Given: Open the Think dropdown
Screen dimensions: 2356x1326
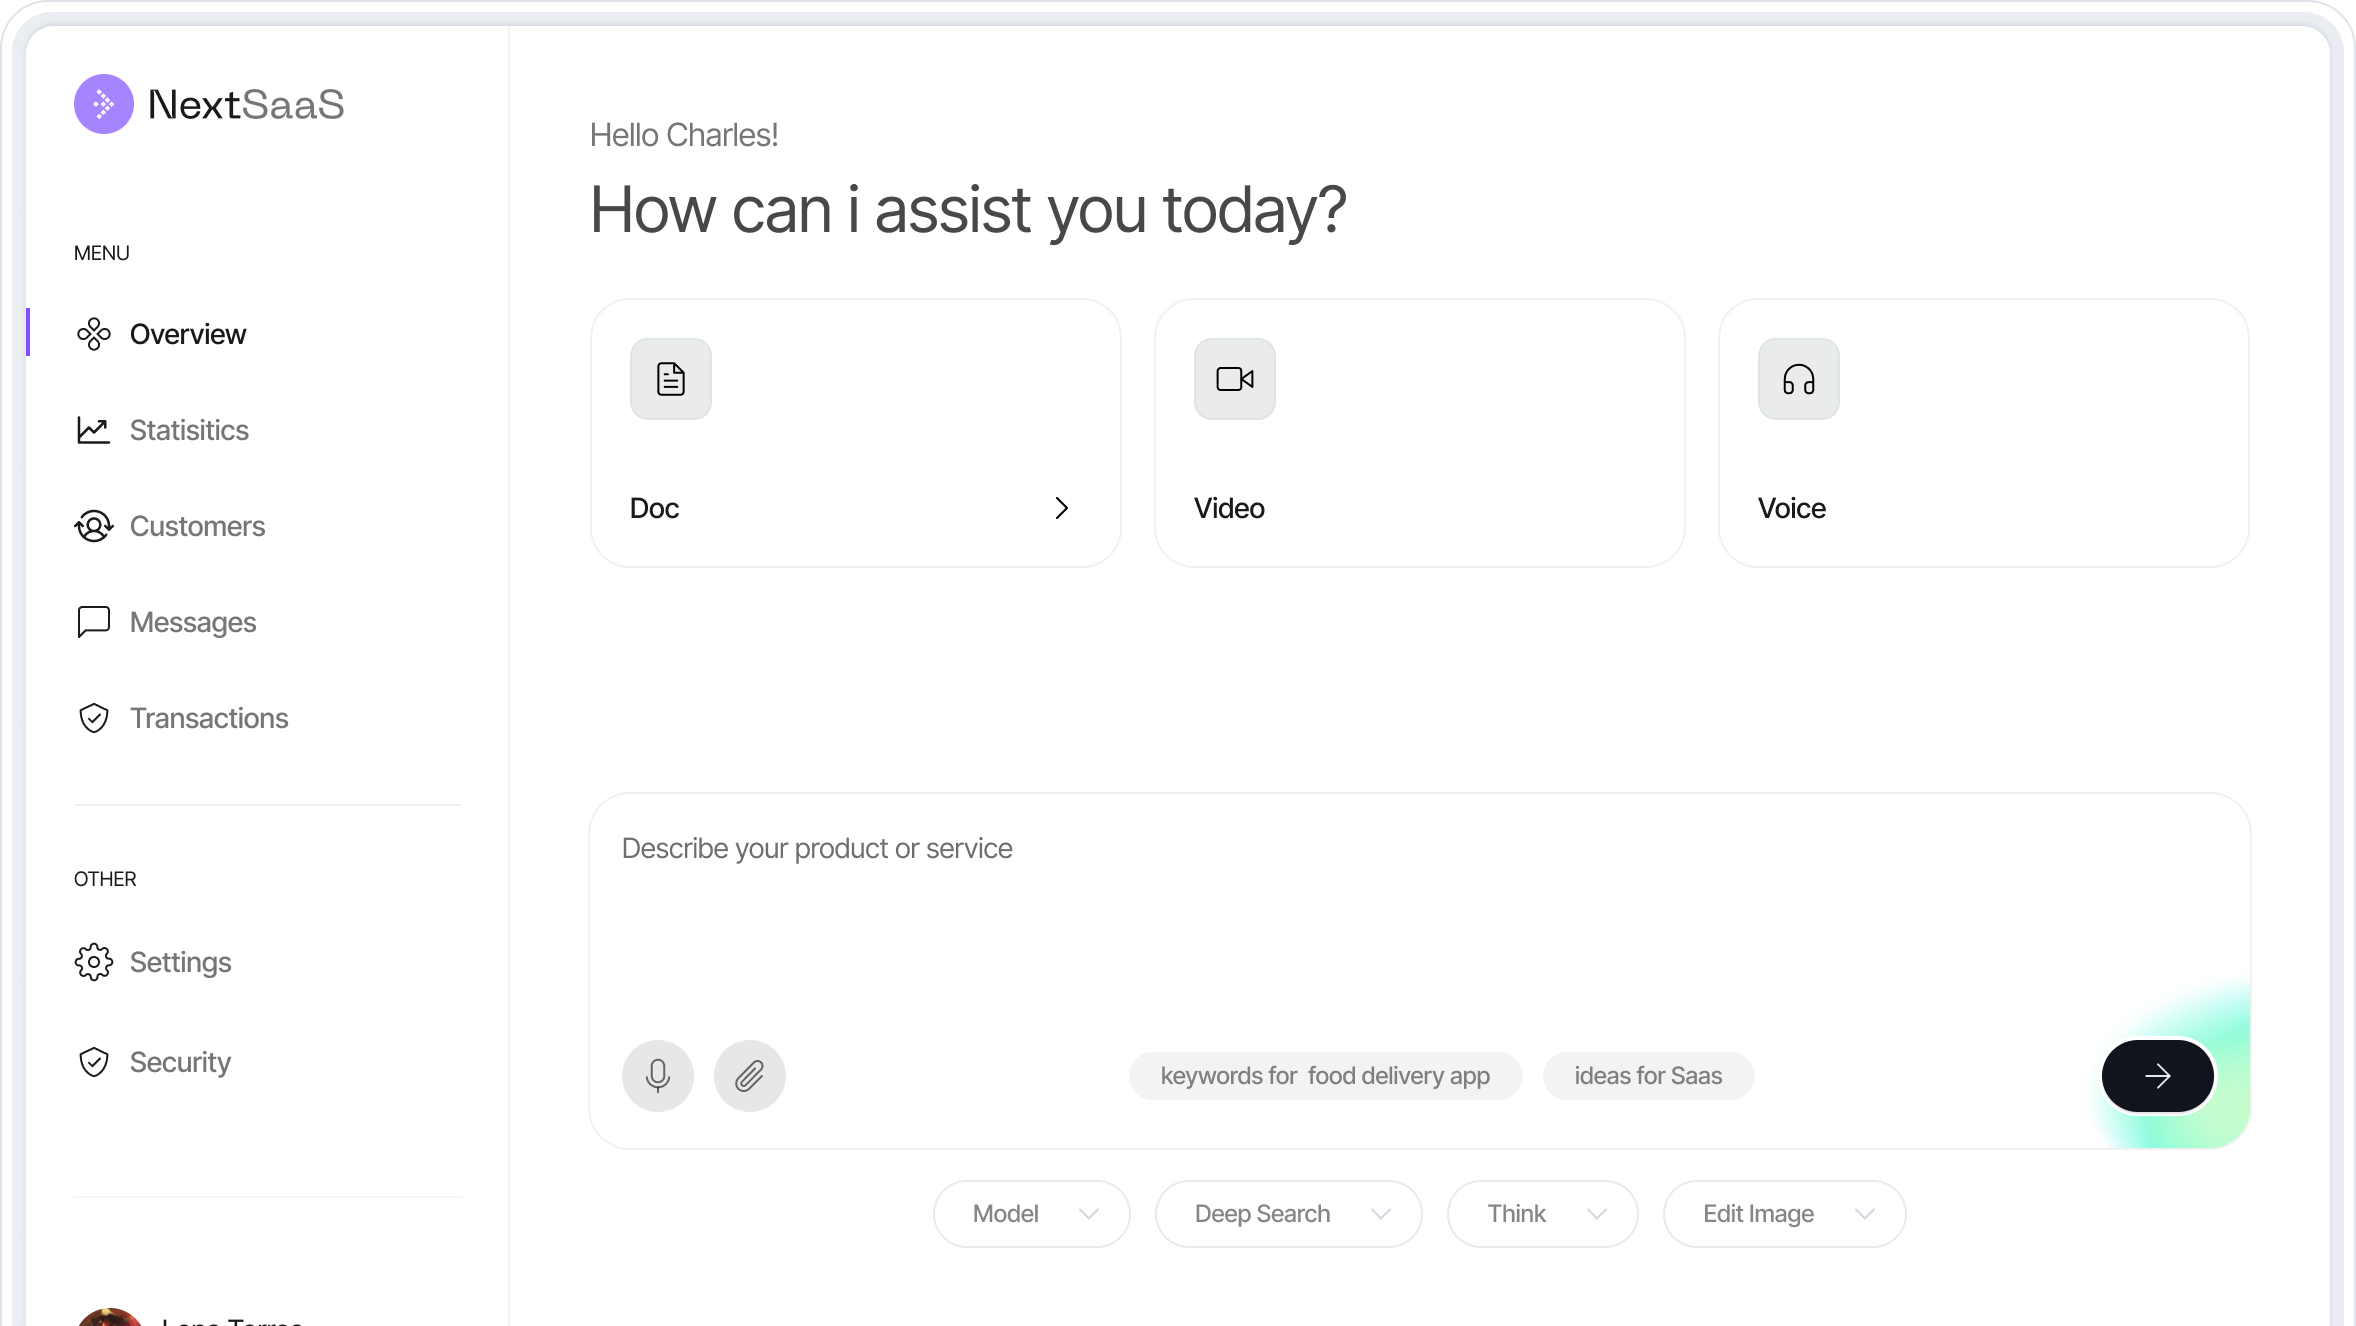Looking at the screenshot, I should tap(1542, 1214).
